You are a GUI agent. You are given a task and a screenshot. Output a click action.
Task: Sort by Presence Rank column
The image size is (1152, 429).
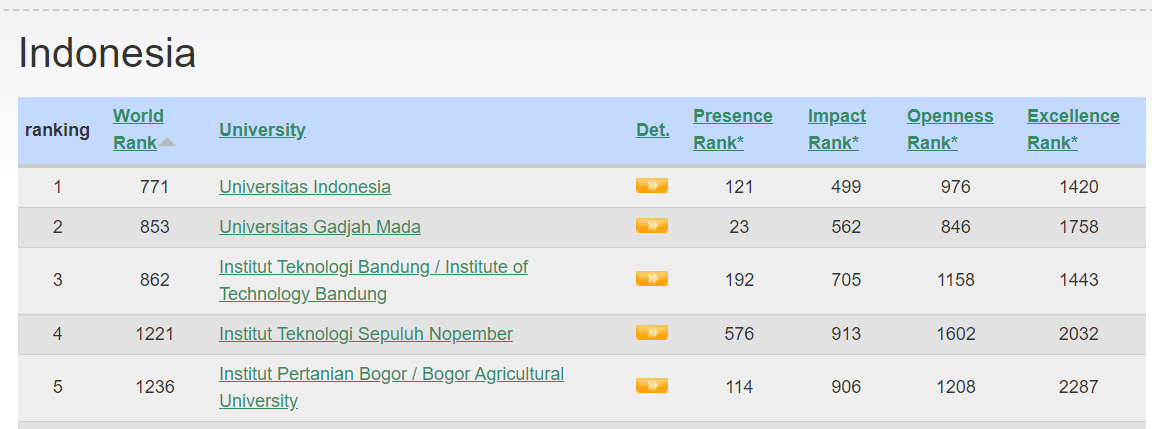coord(732,129)
